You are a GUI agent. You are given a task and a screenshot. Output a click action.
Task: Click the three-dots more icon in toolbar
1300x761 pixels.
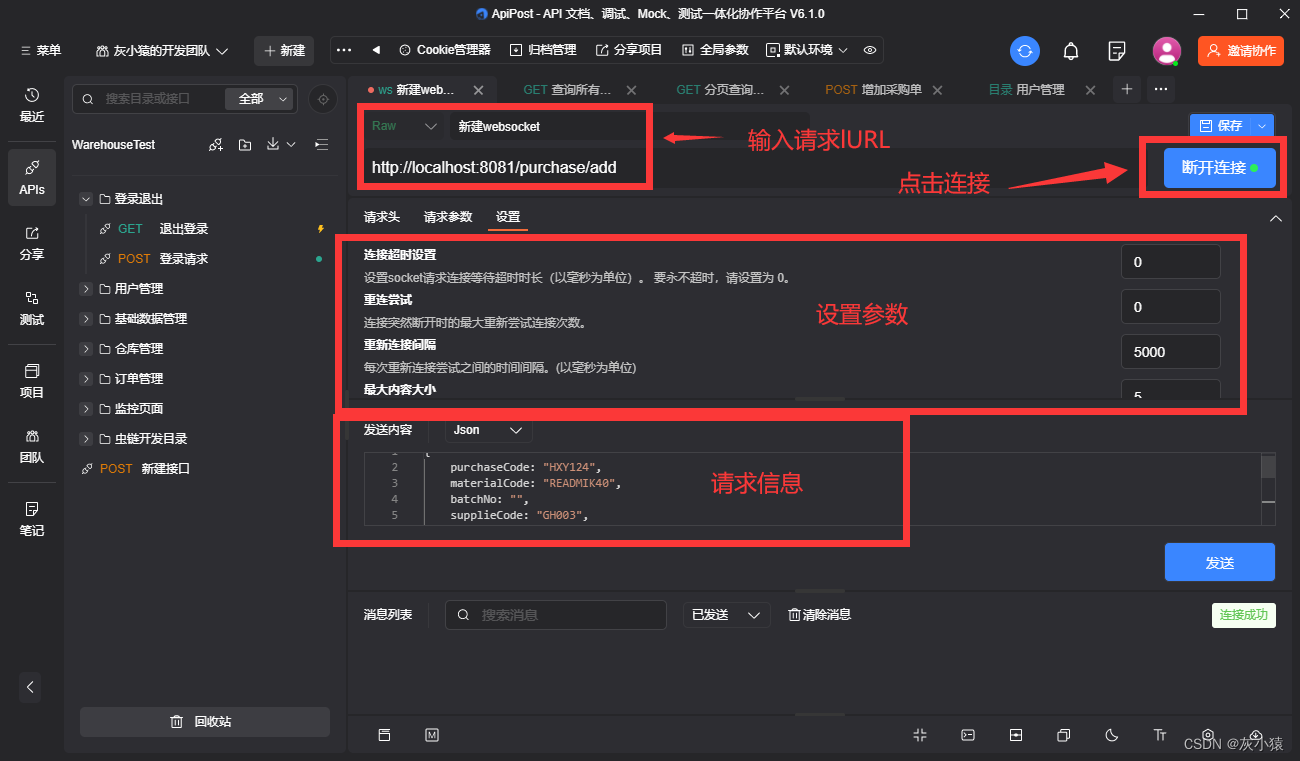pyautogui.click(x=344, y=50)
